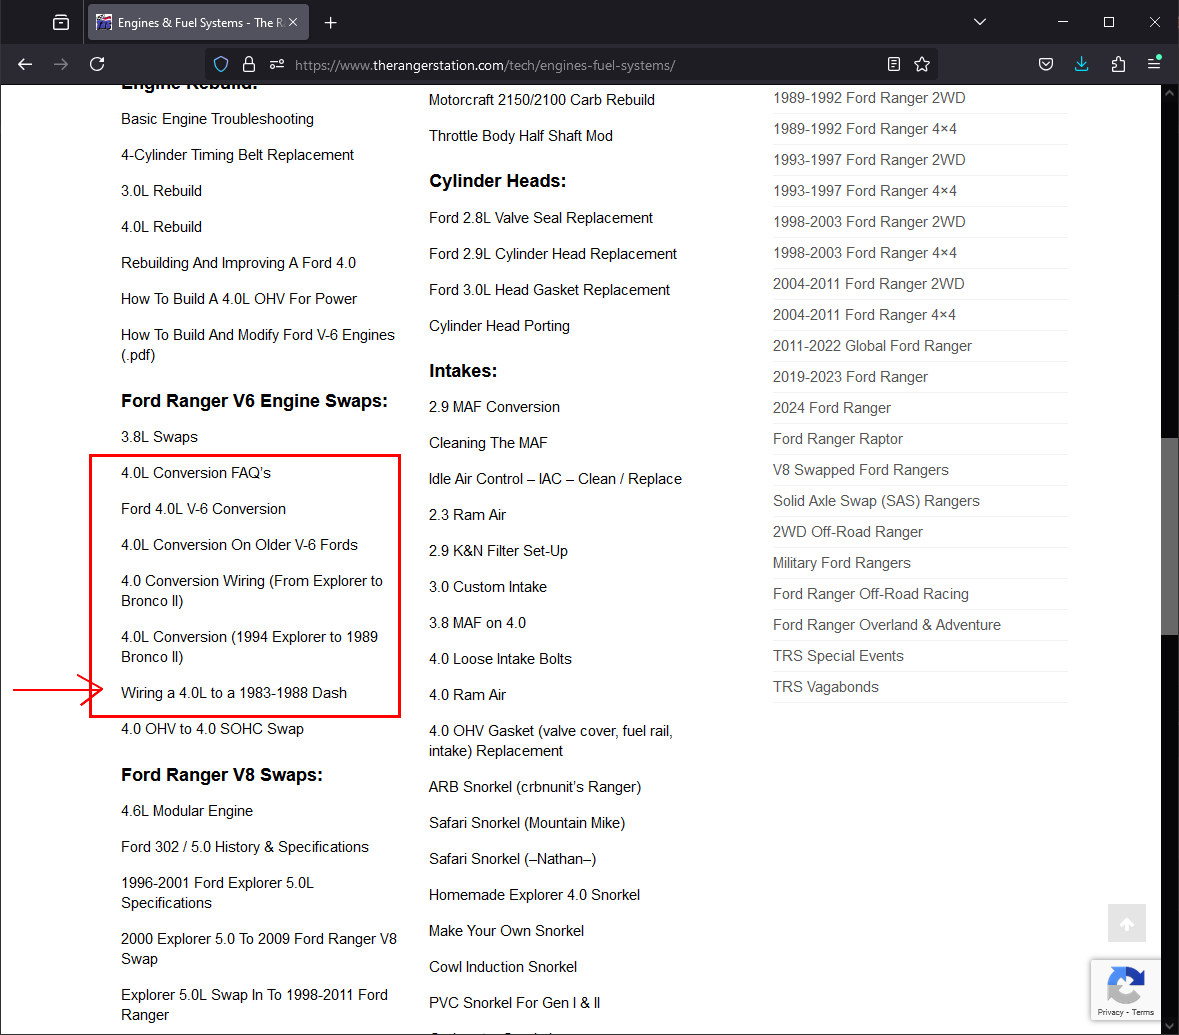Screen dimensions: 1179x1035
Task: Open the 3.8L Swaps link
Action: 159,437
